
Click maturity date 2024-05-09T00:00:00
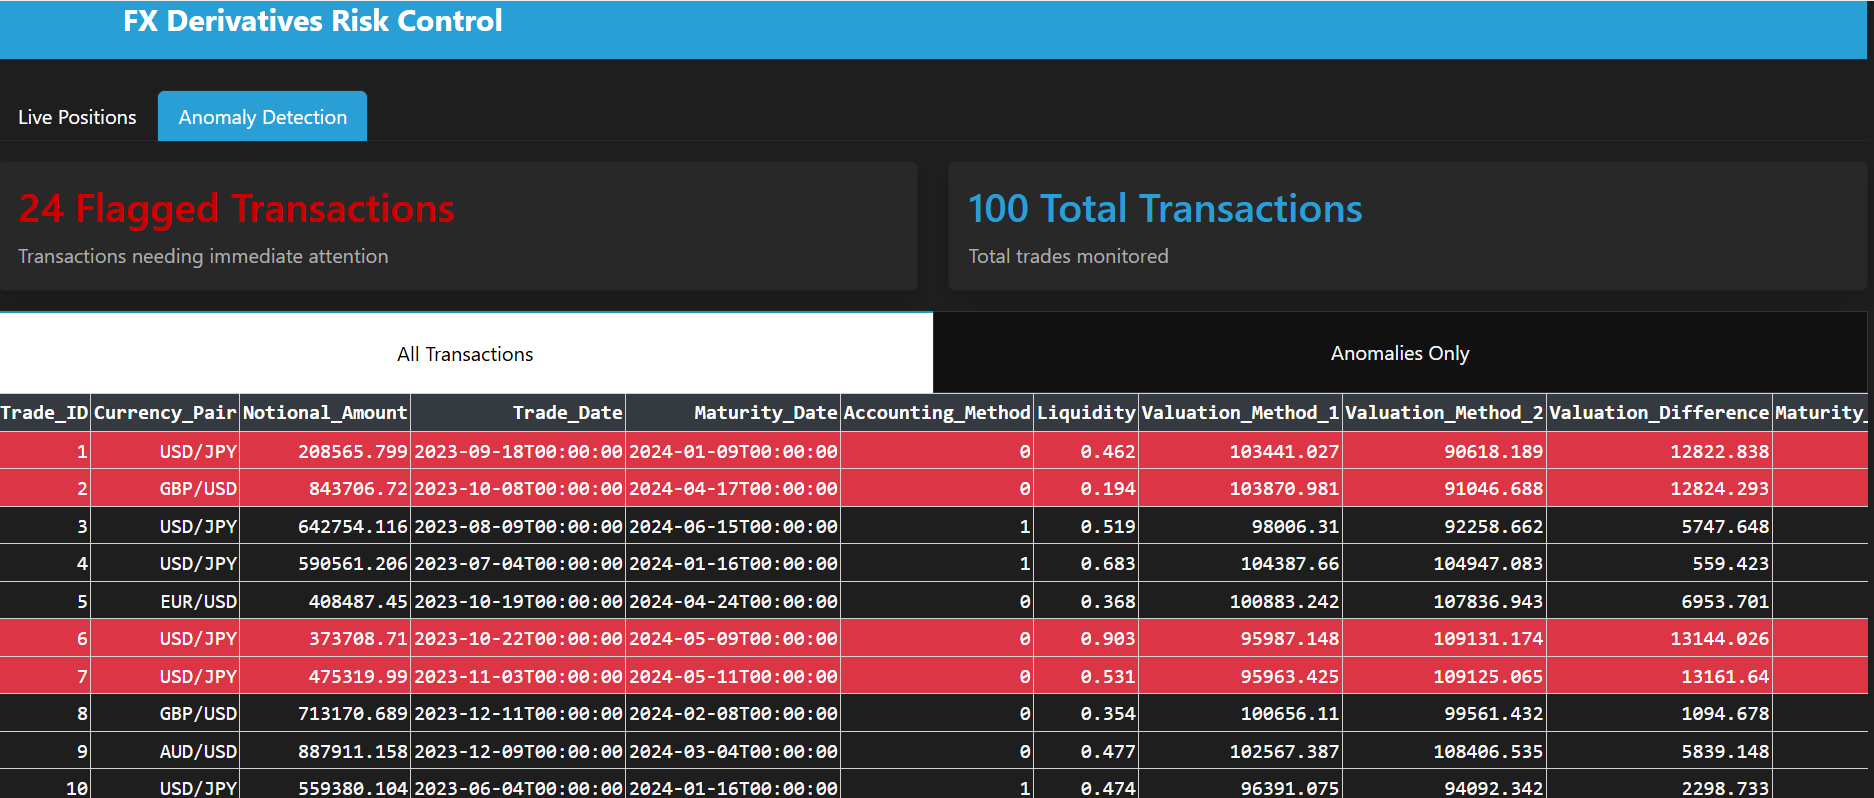(x=733, y=638)
